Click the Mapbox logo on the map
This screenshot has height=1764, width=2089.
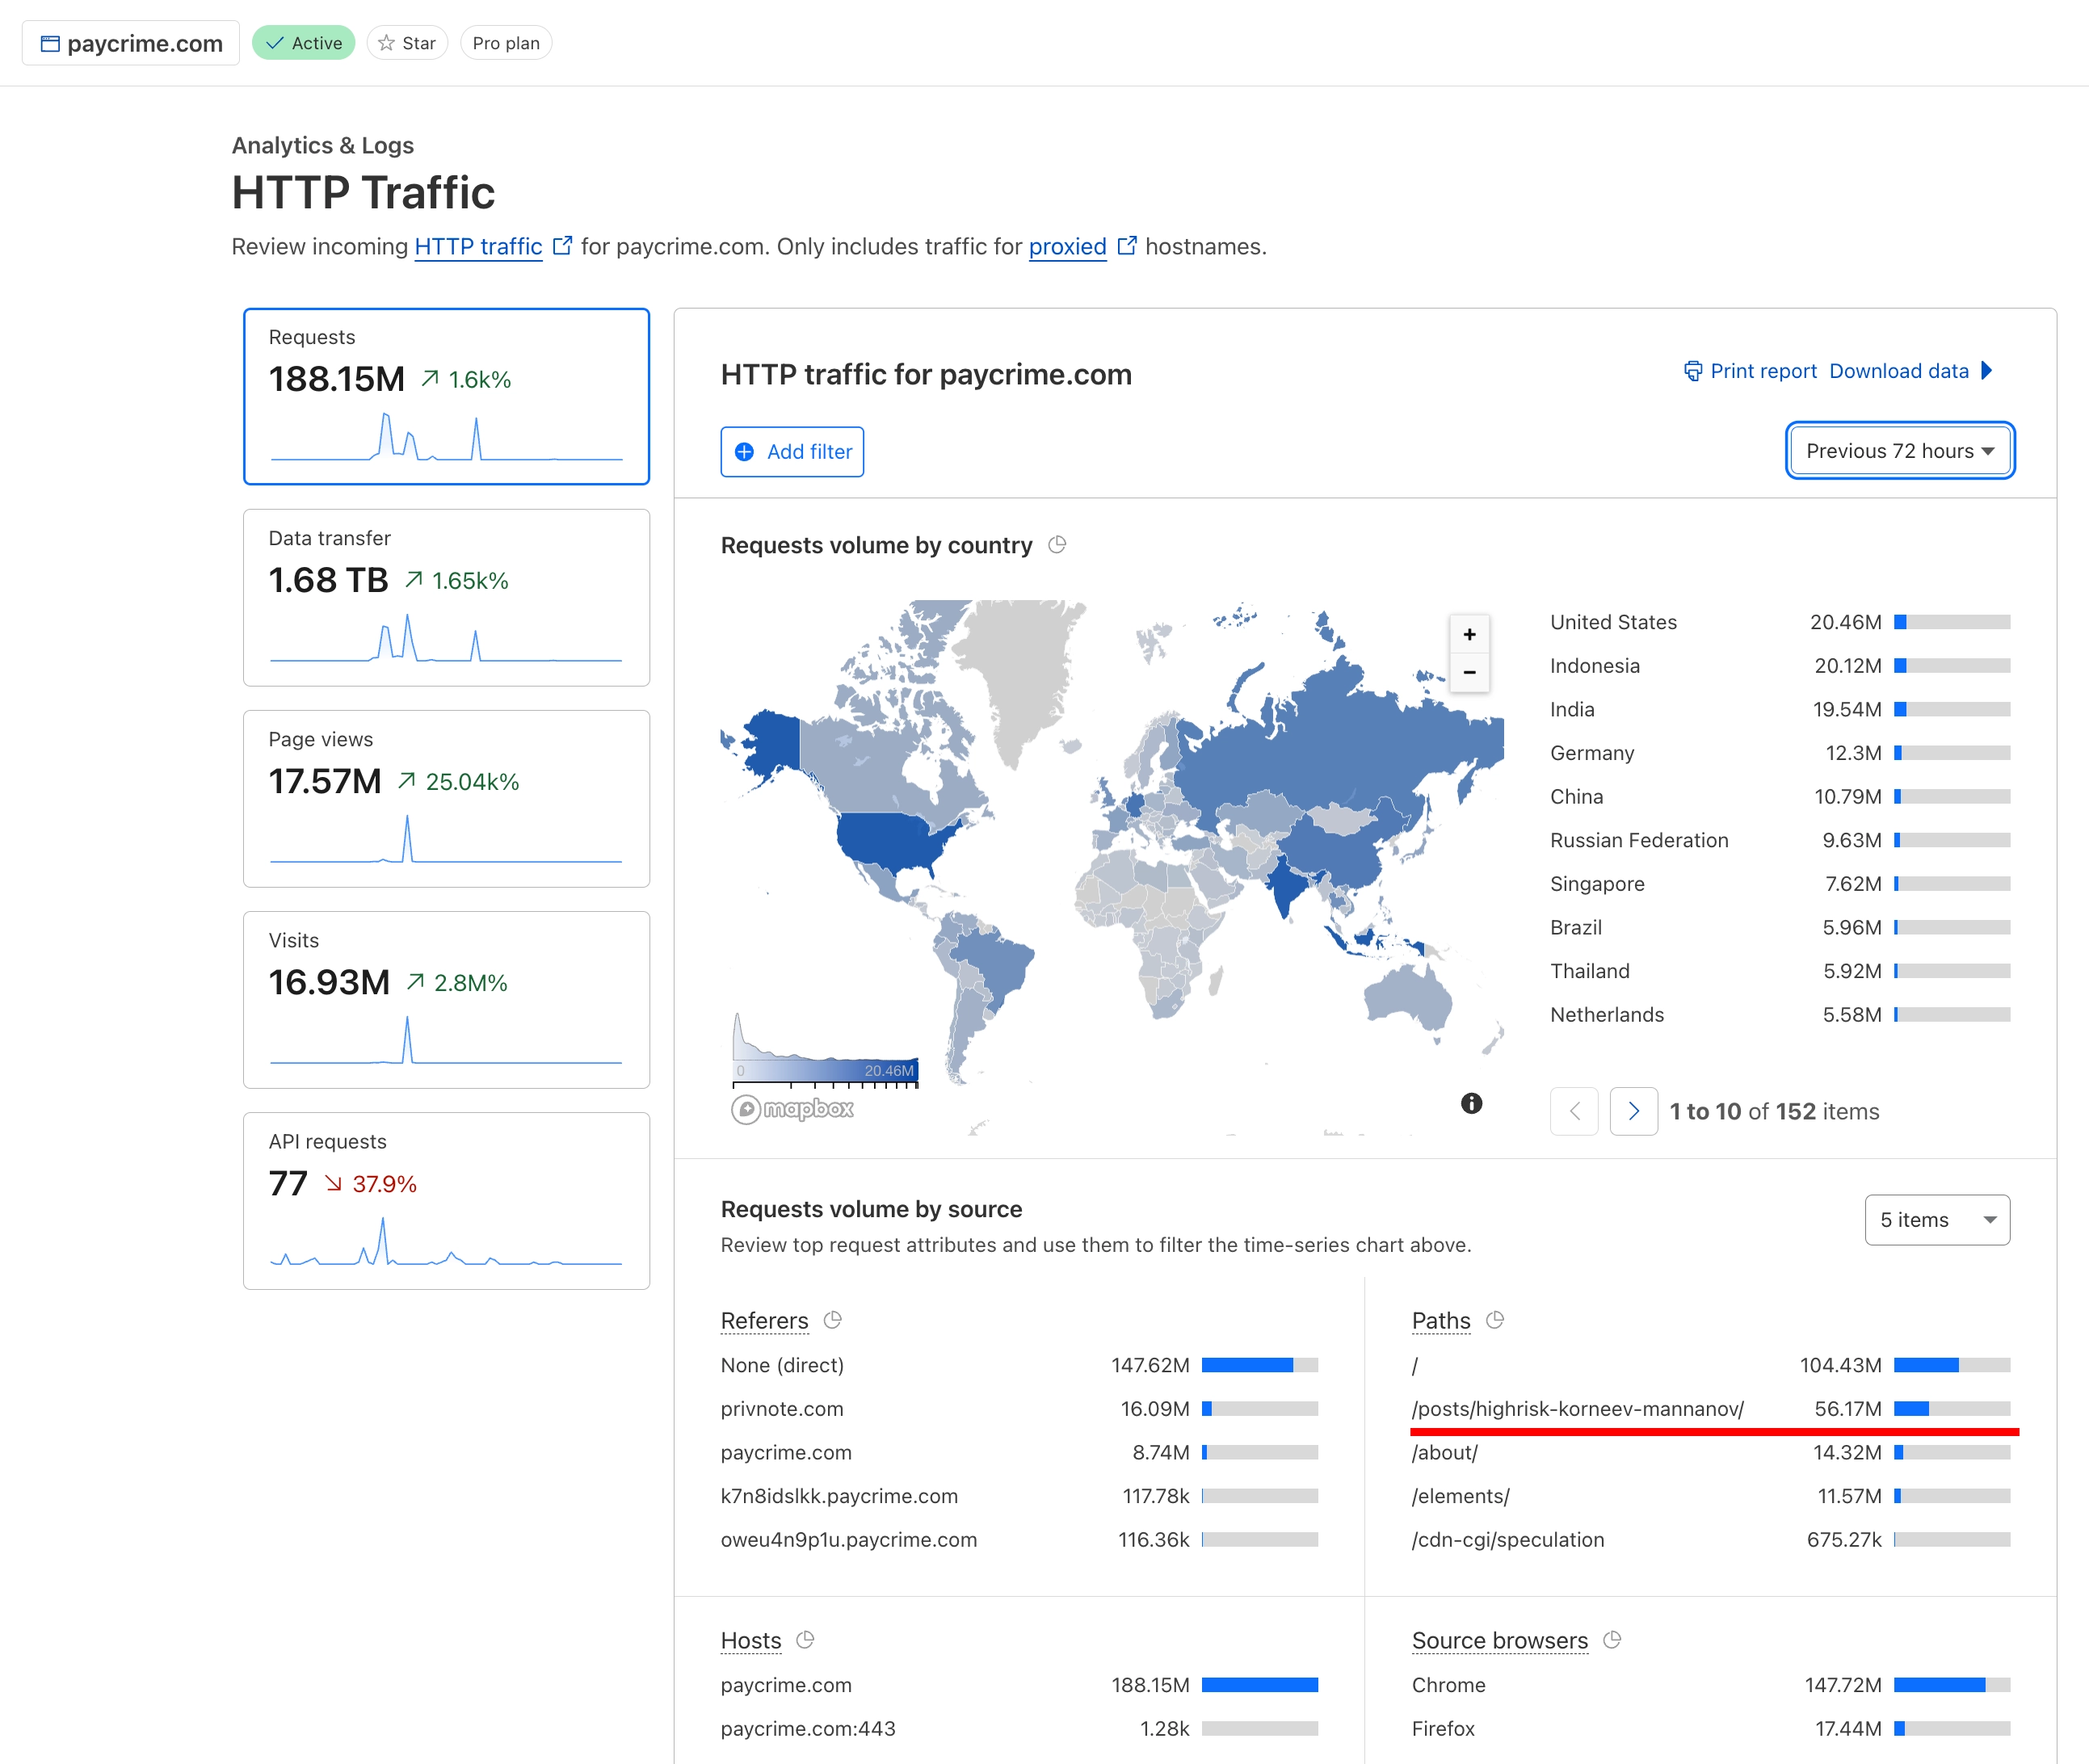click(793, 1109)
